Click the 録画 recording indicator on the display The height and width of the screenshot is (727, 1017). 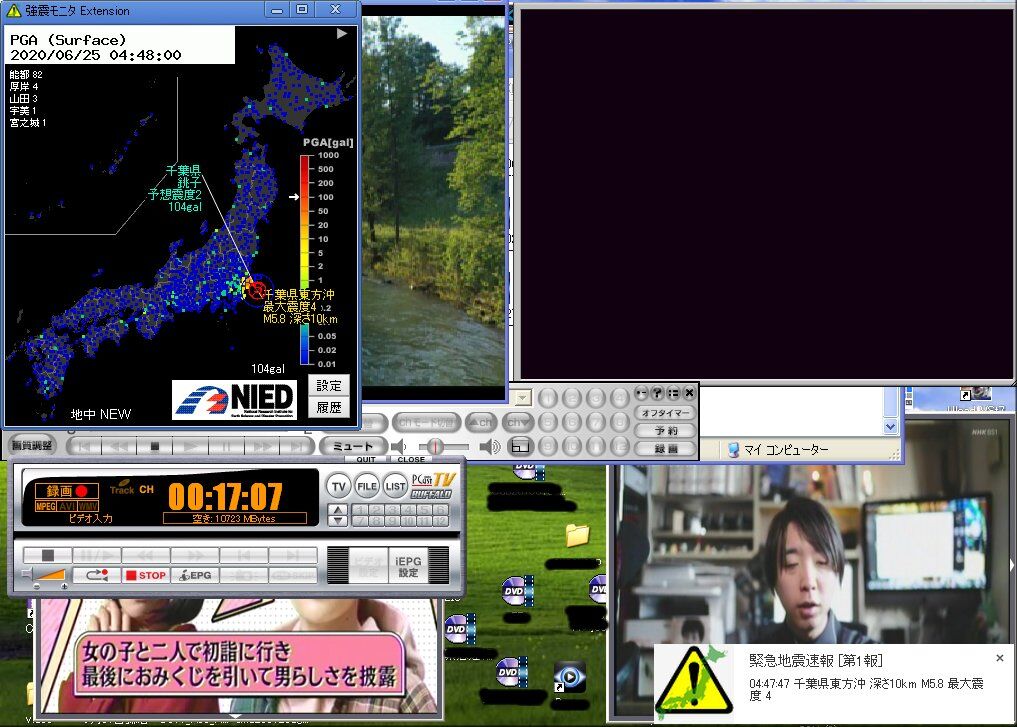pyautogui.click(x=67, y=491)
